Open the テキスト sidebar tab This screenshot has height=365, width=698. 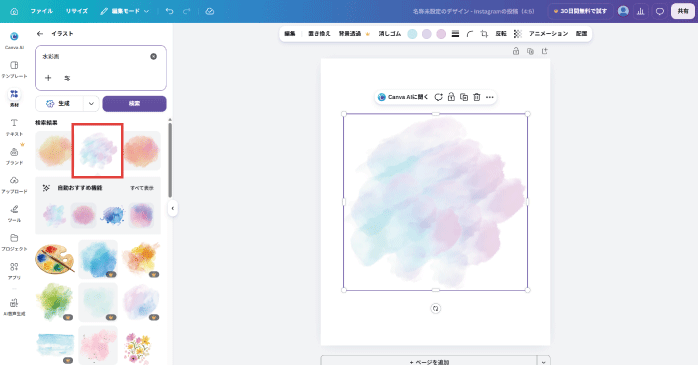pos(14,127)
